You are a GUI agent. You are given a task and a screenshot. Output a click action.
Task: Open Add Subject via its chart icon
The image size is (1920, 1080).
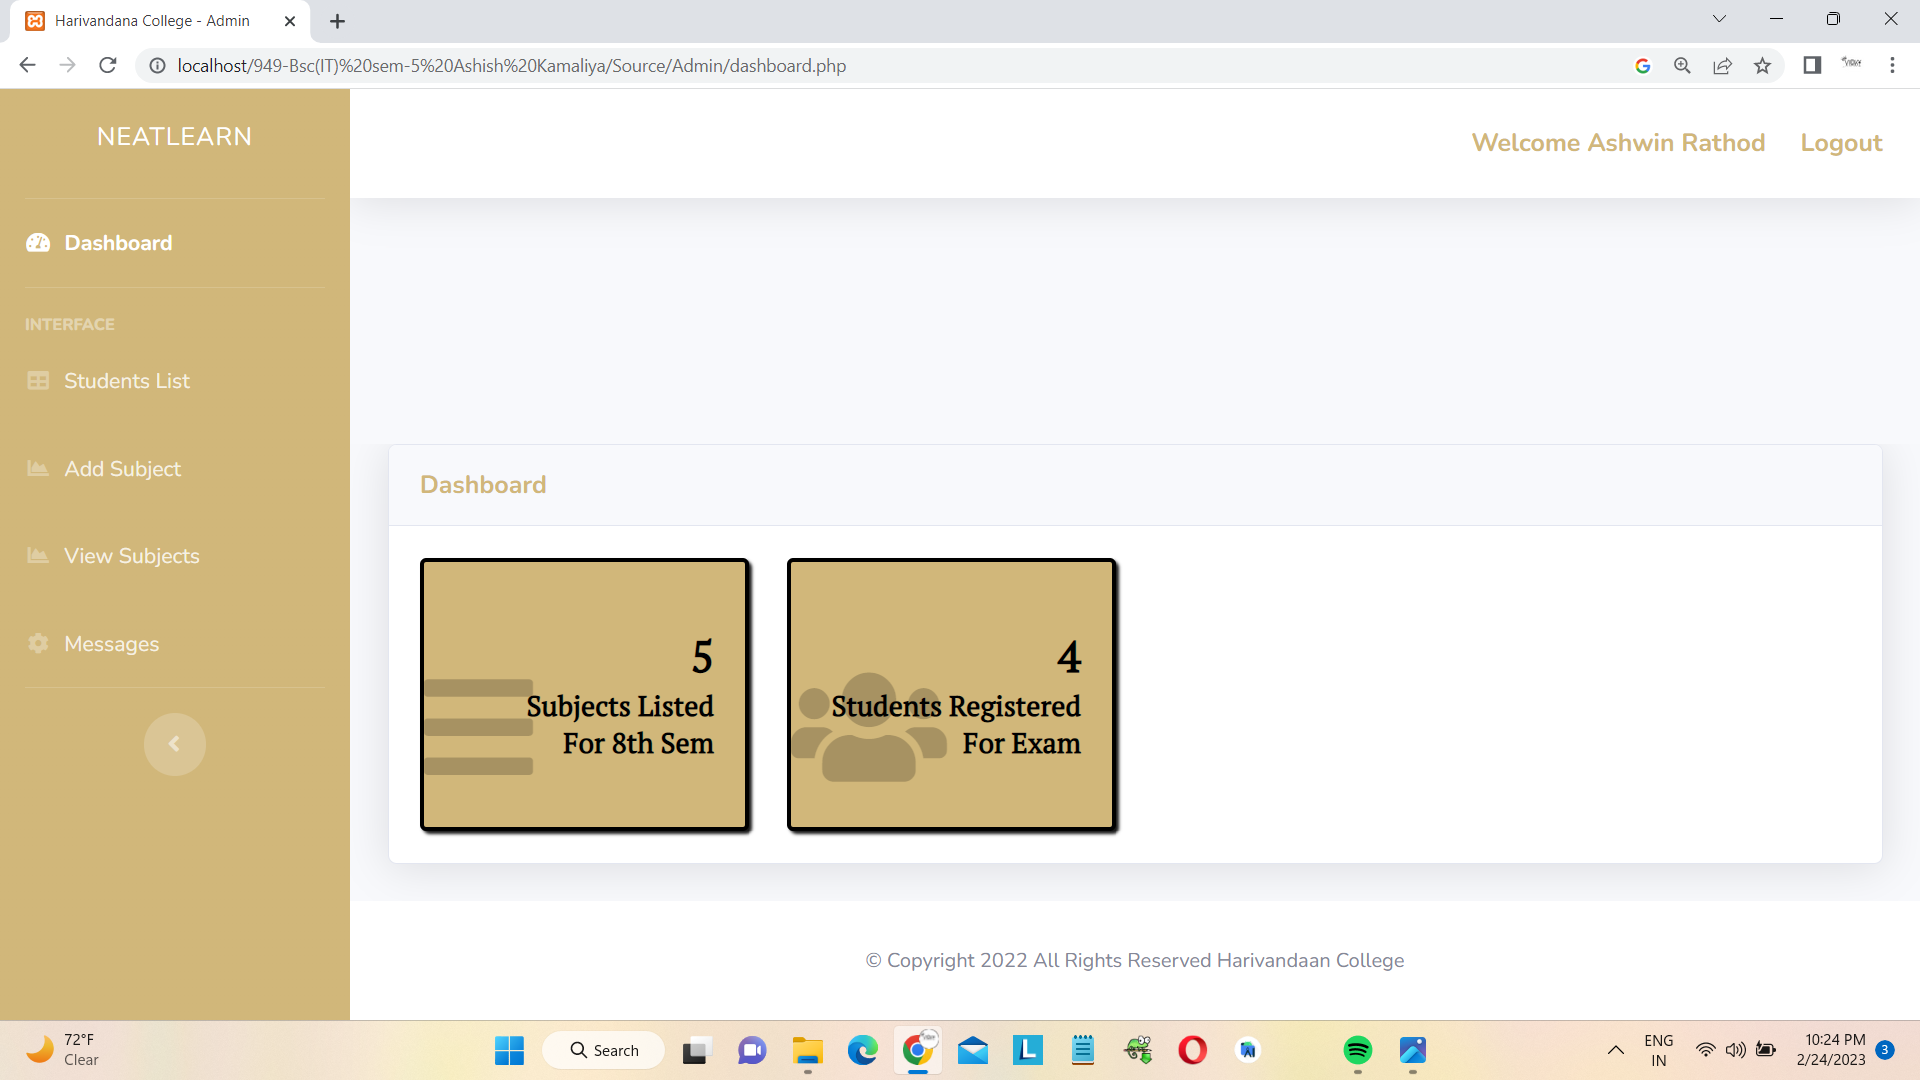[38, 468]
